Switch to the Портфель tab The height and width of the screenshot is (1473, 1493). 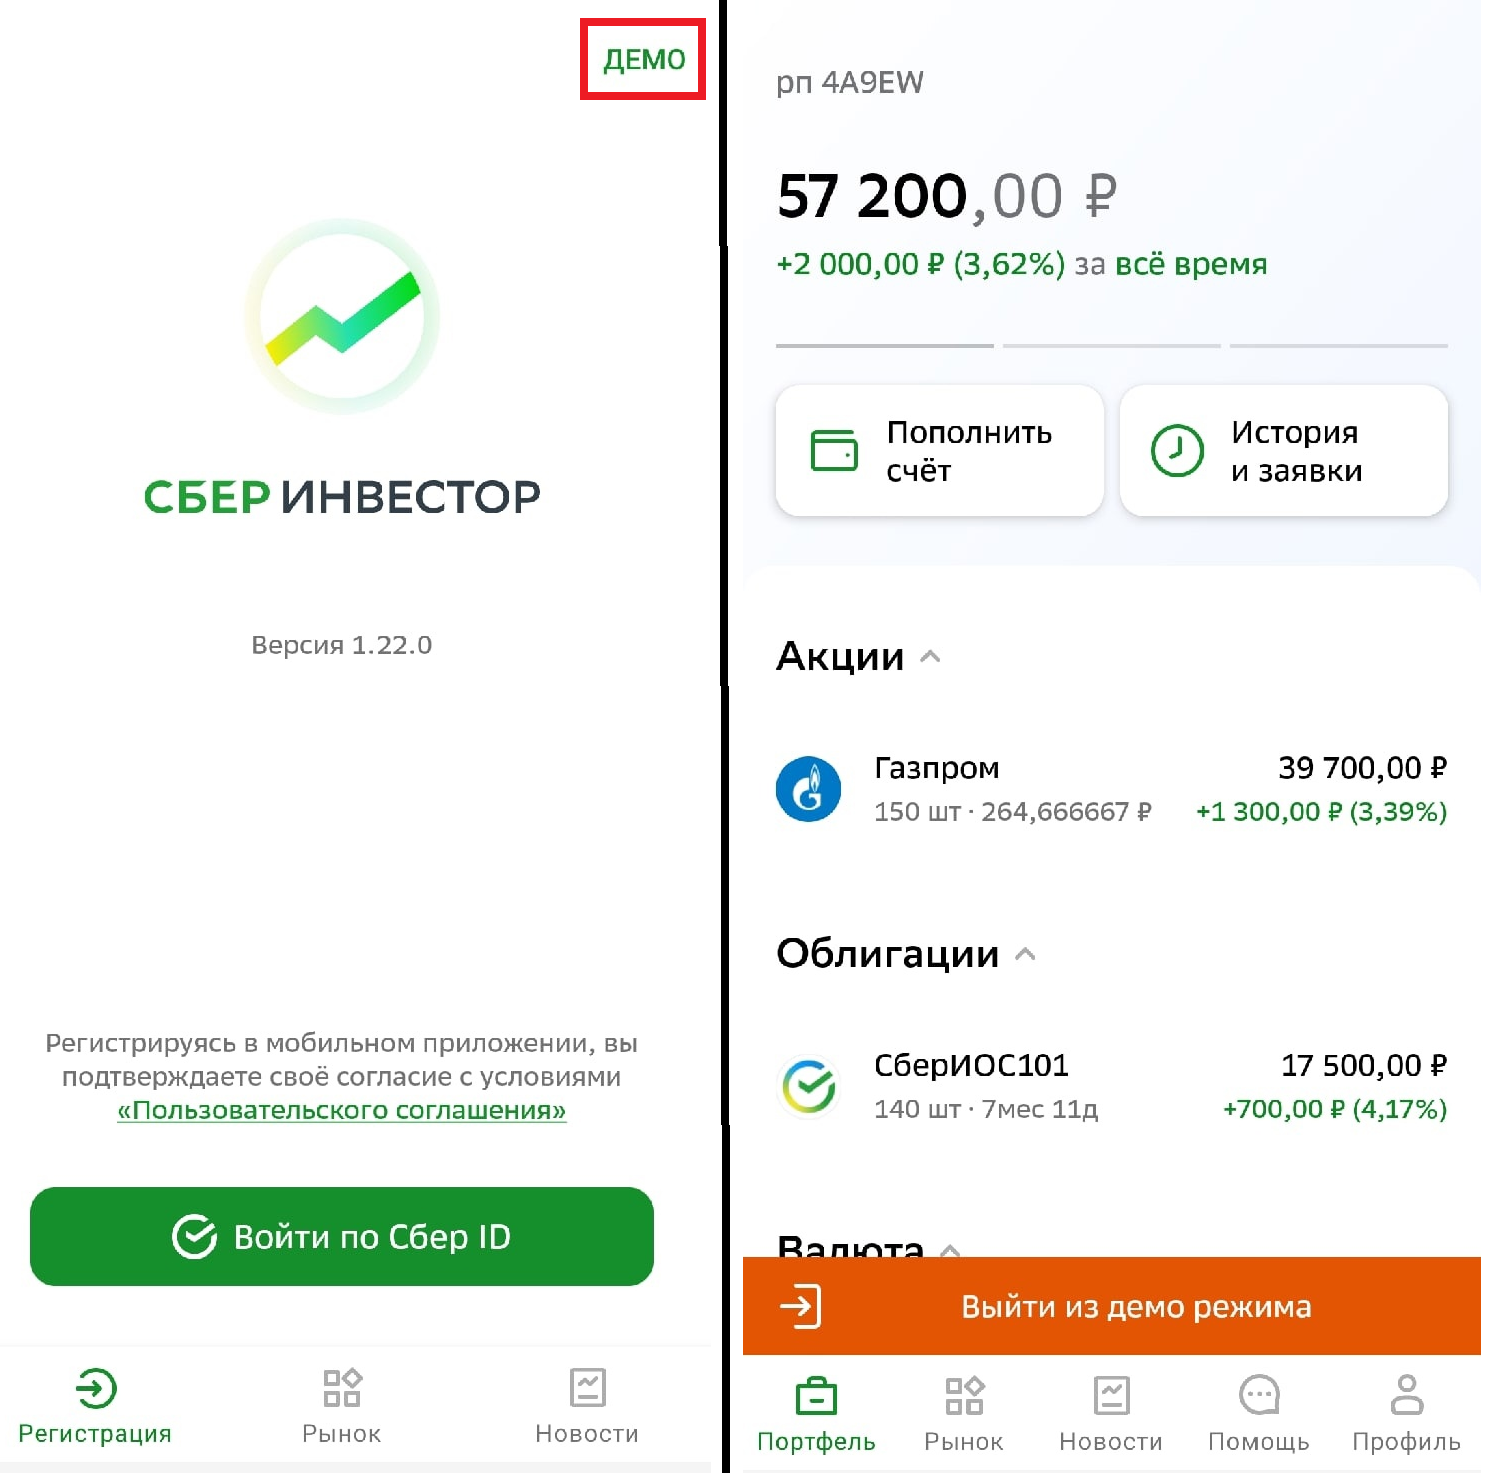point(816,1414)
